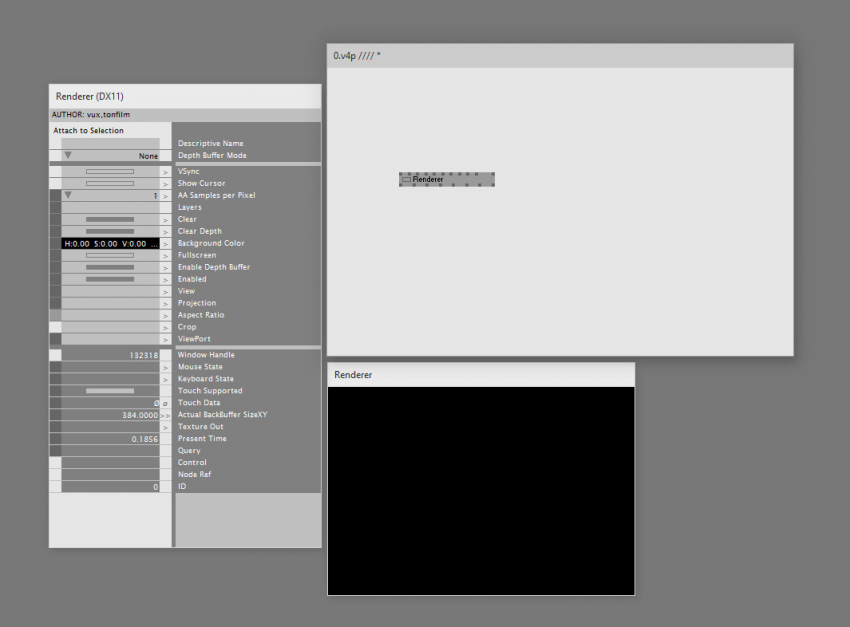Image resolution: width=850 pixels, height=627 pixels.
Task: Click the spread arrow icon beside VSync
Action: pyautogui.click(x=166, y=172)
